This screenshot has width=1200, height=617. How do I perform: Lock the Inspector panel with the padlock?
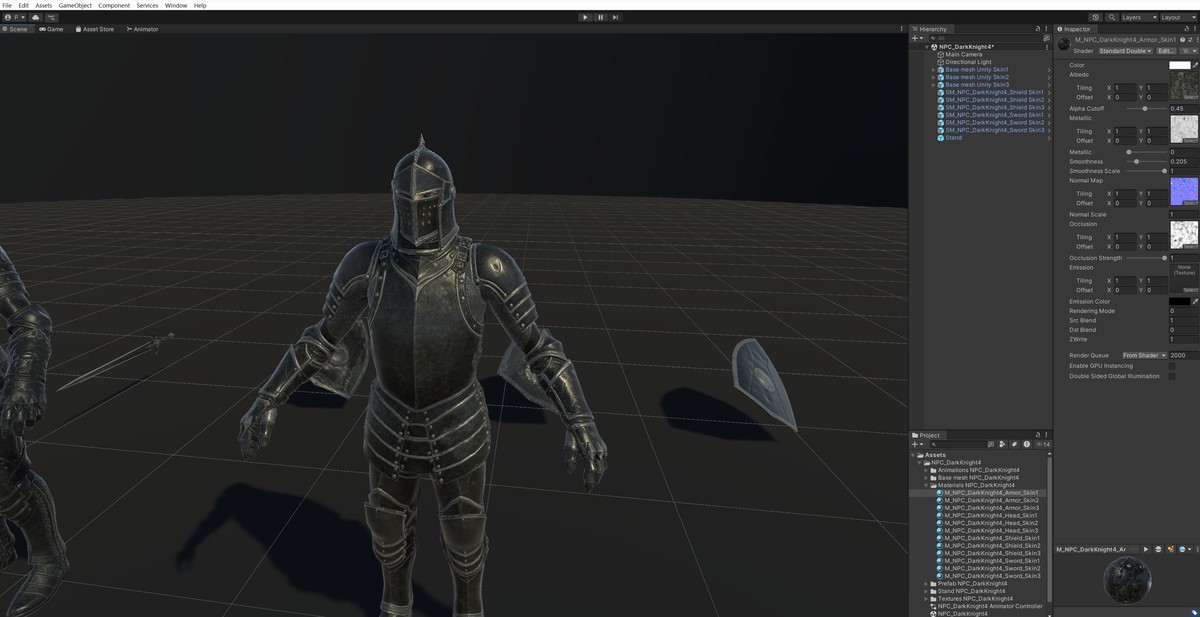tap(1186, 29)
